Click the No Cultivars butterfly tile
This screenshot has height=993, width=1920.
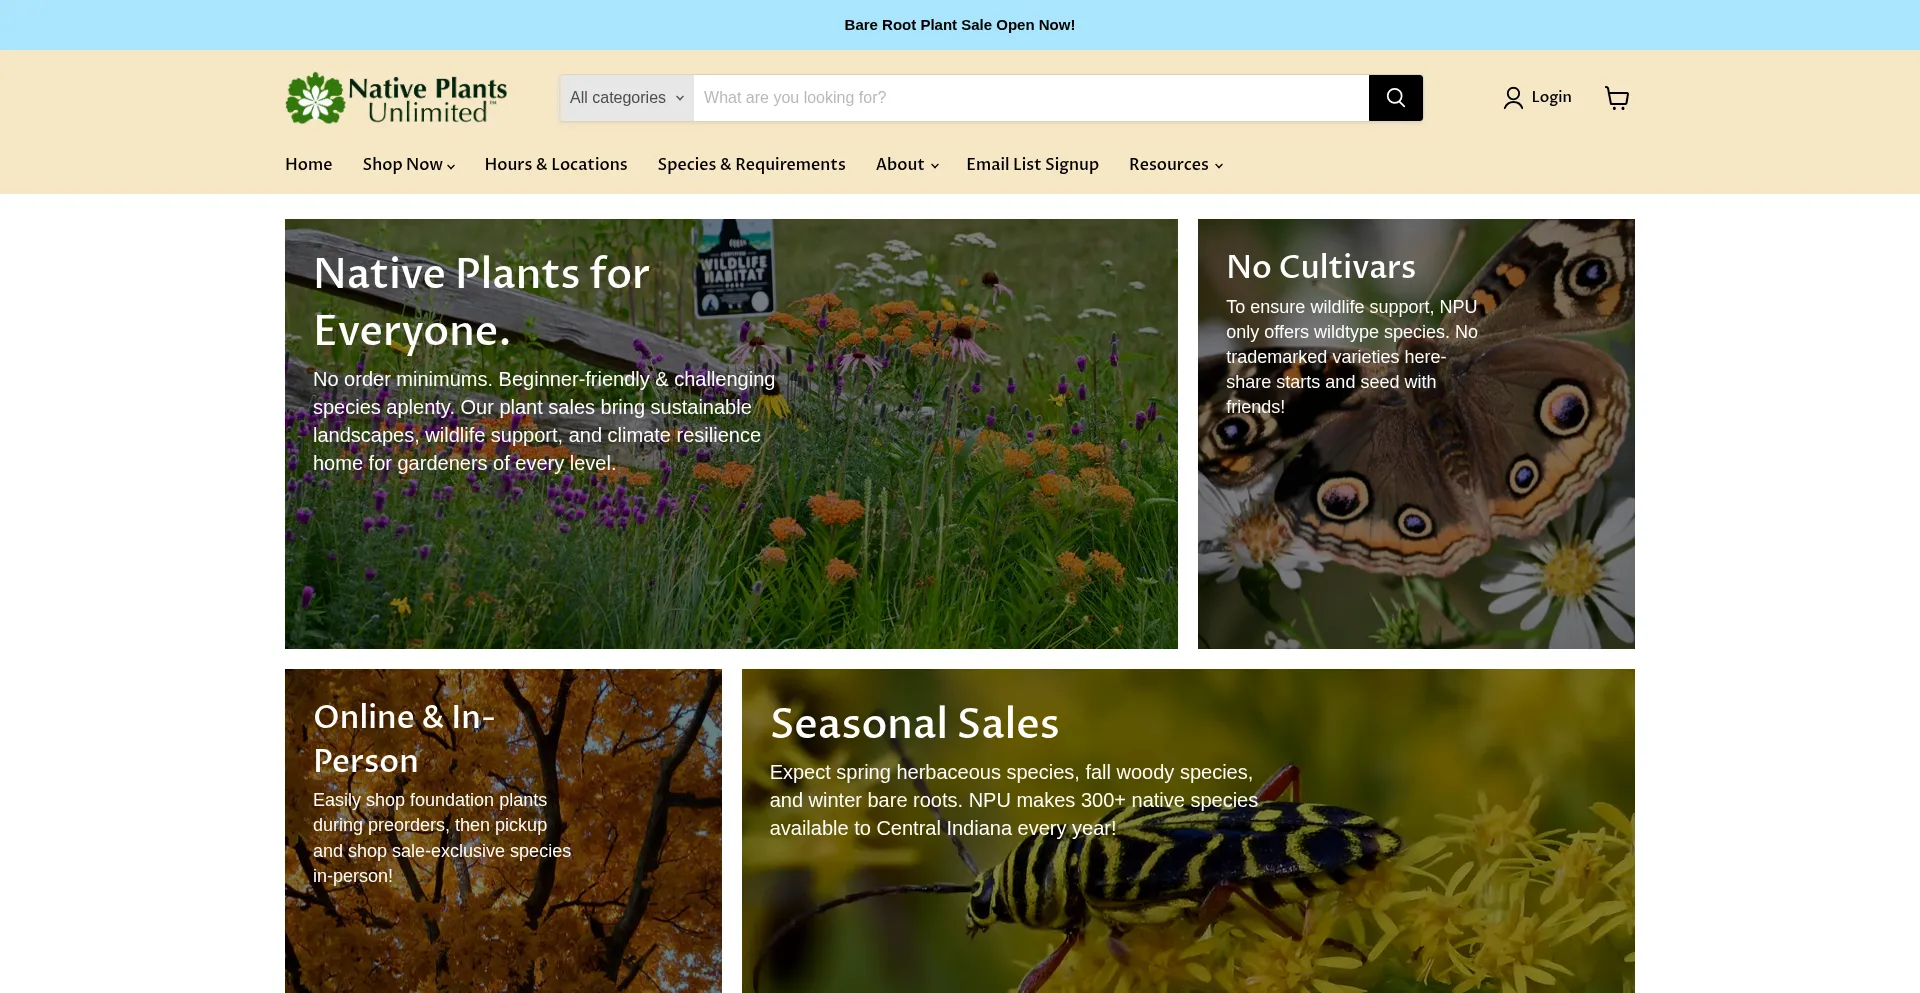(x=1416, y=434)
